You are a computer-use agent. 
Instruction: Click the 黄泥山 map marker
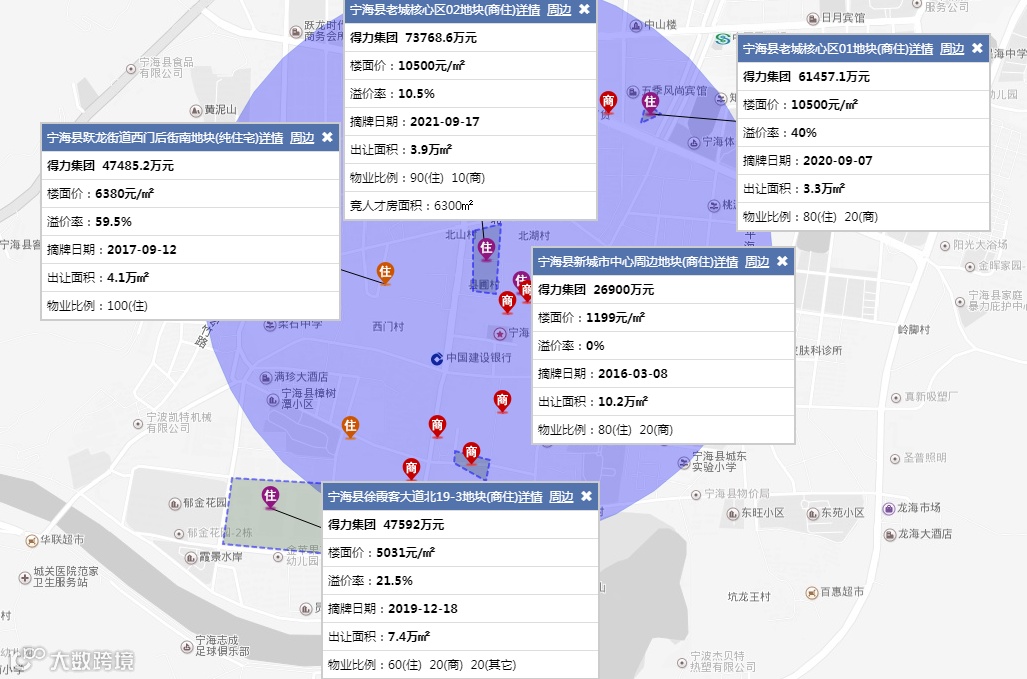tap(196, 110)
